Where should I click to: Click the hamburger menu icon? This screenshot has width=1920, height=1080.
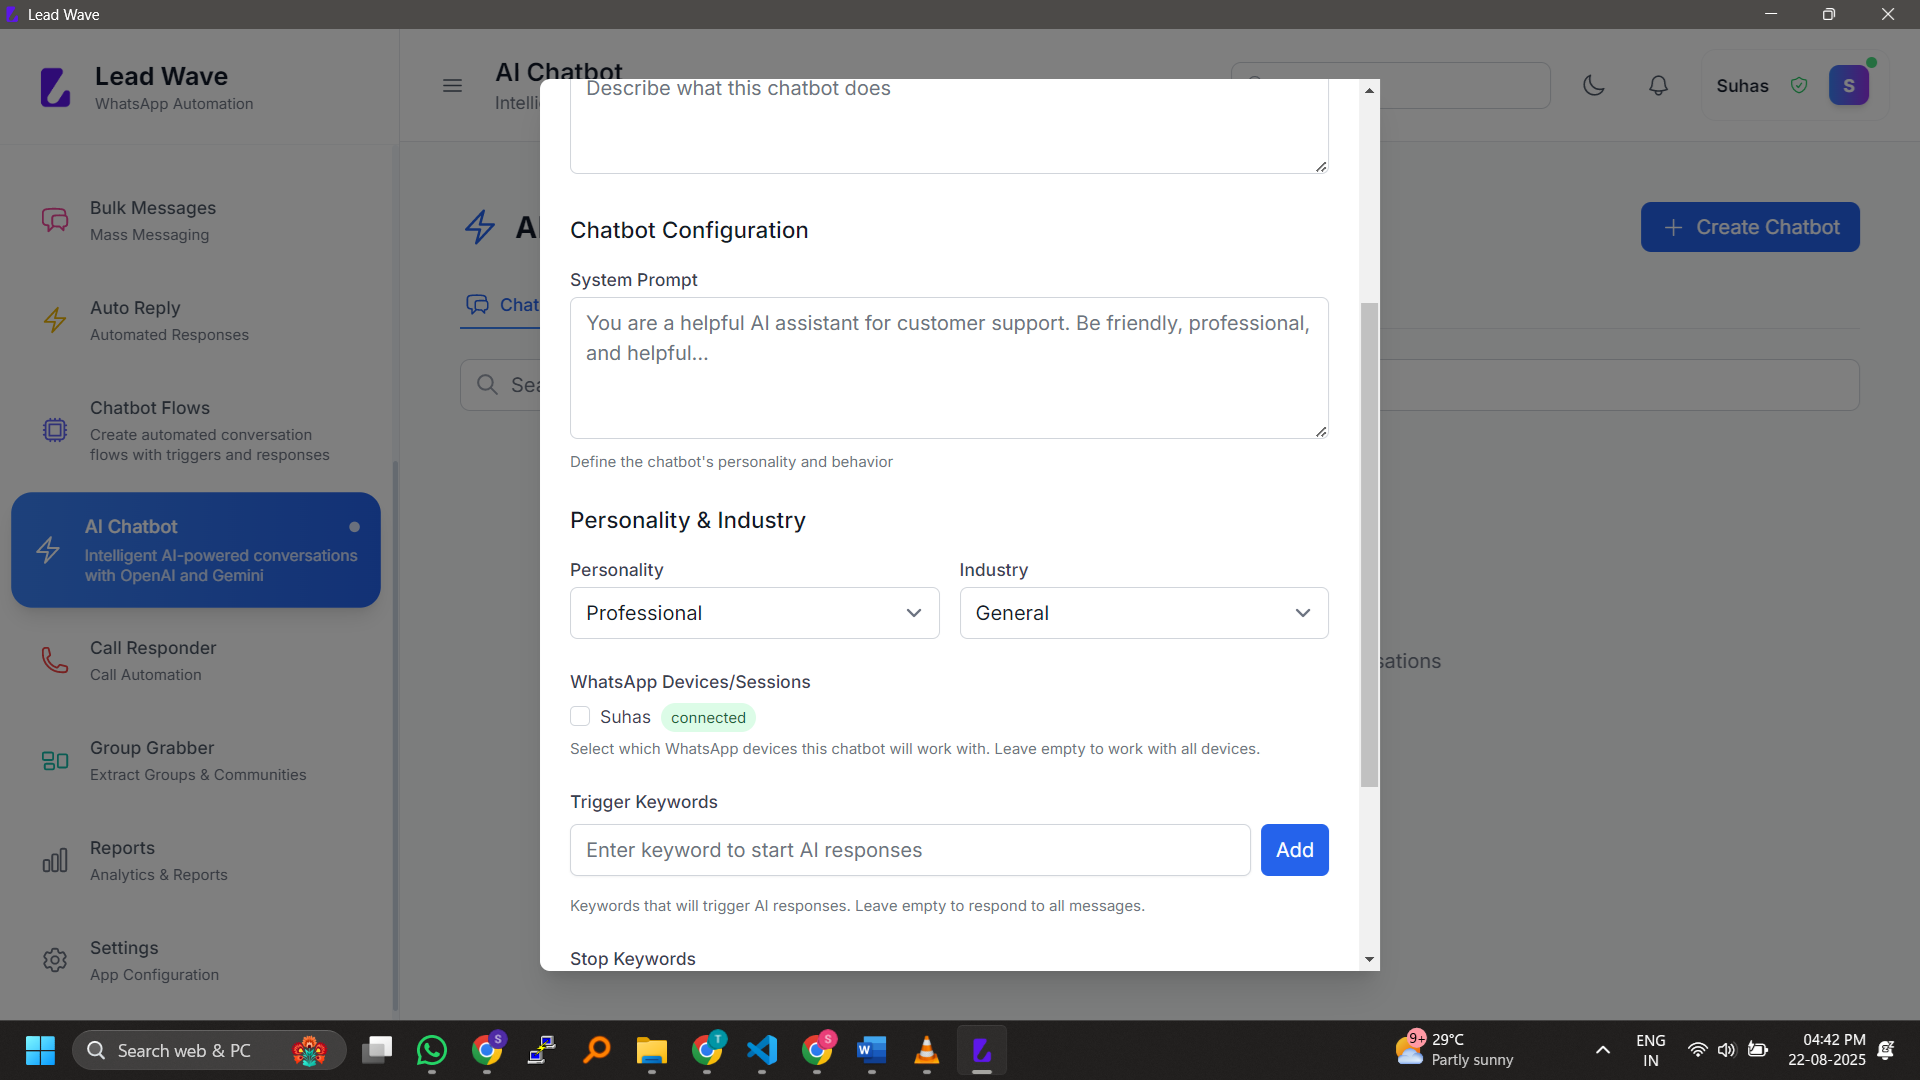(x=452, y=86)
